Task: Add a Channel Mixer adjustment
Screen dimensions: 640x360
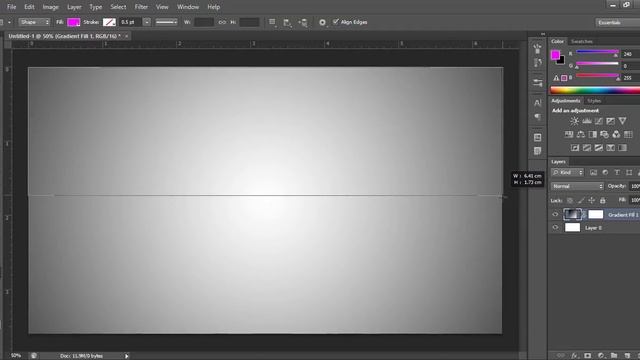Action: (x=616, y=134)
